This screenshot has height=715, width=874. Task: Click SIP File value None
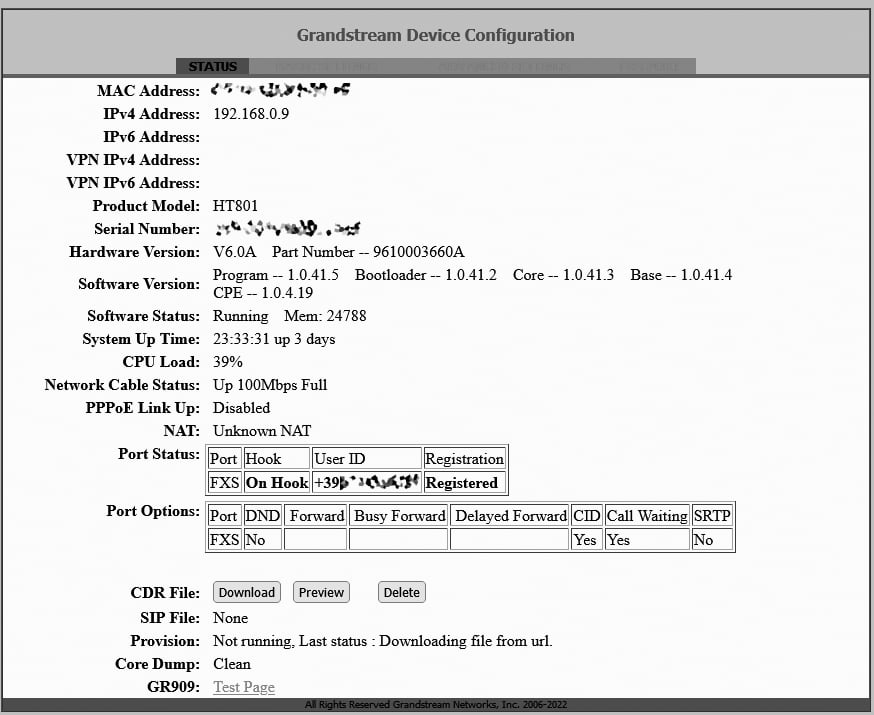click(x=230, y=617)
